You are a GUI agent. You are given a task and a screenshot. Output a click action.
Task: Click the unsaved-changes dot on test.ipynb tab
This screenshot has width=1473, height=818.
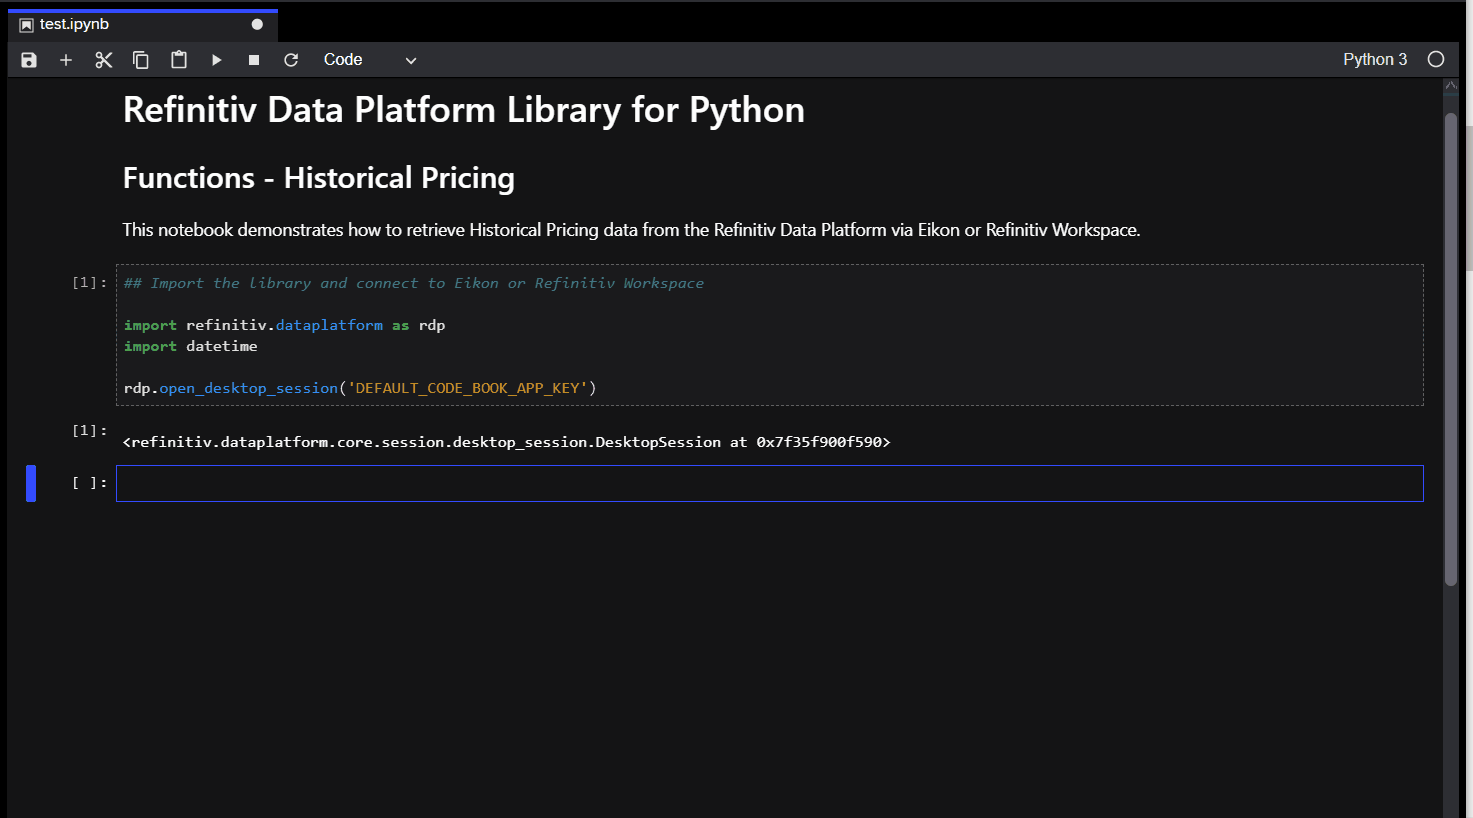[x=257, y=24]
